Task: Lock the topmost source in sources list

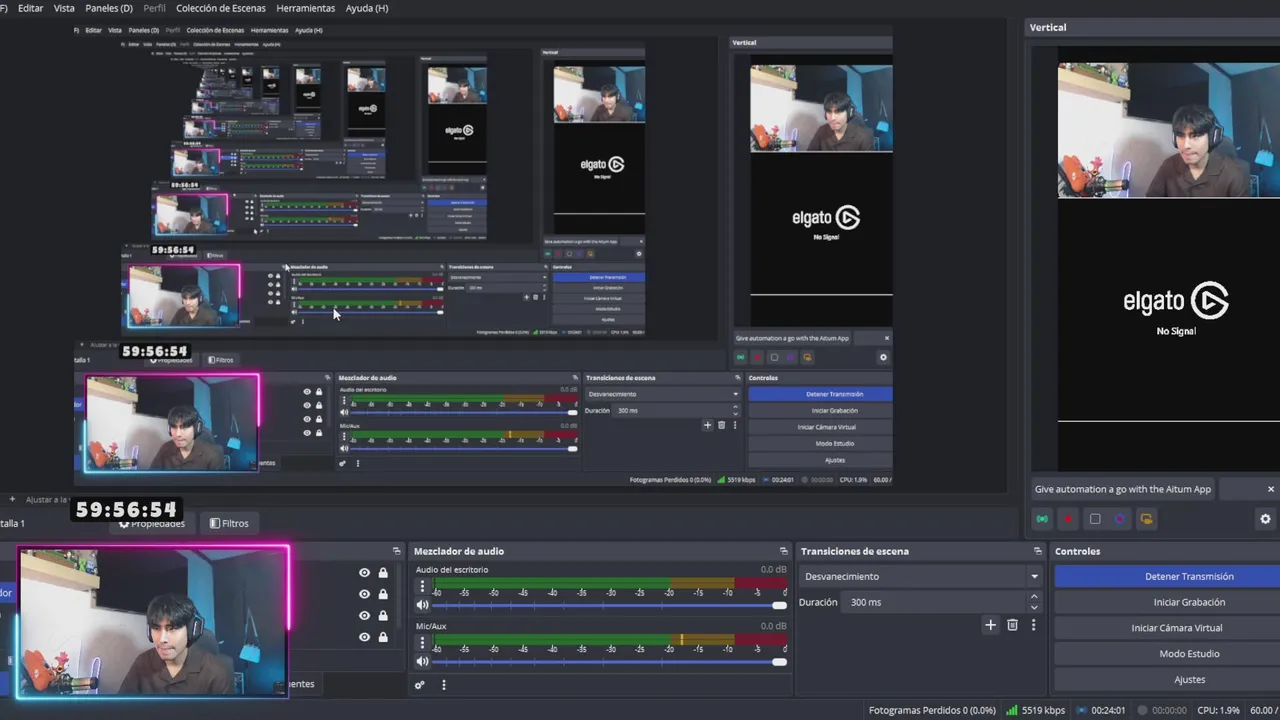Action: (x=383, y=573)
